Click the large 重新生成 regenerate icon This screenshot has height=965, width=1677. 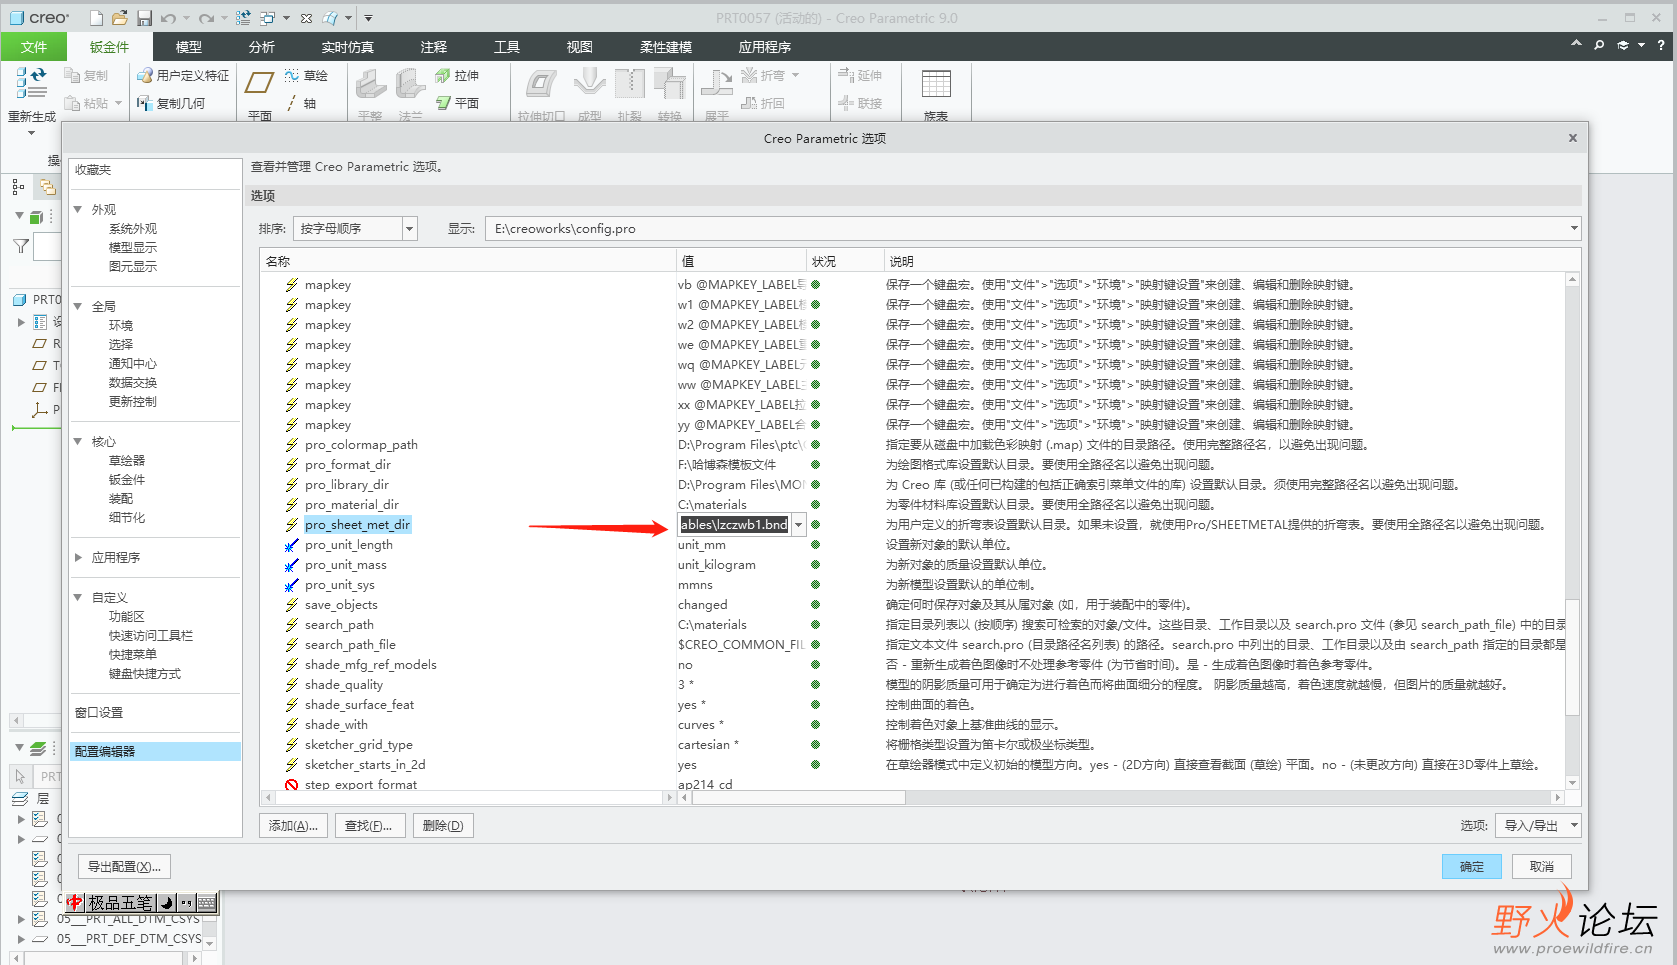(x=31, y=83)
